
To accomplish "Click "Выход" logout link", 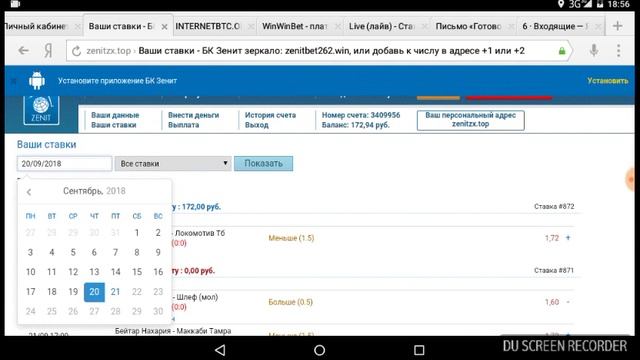I will pos(256,125).
